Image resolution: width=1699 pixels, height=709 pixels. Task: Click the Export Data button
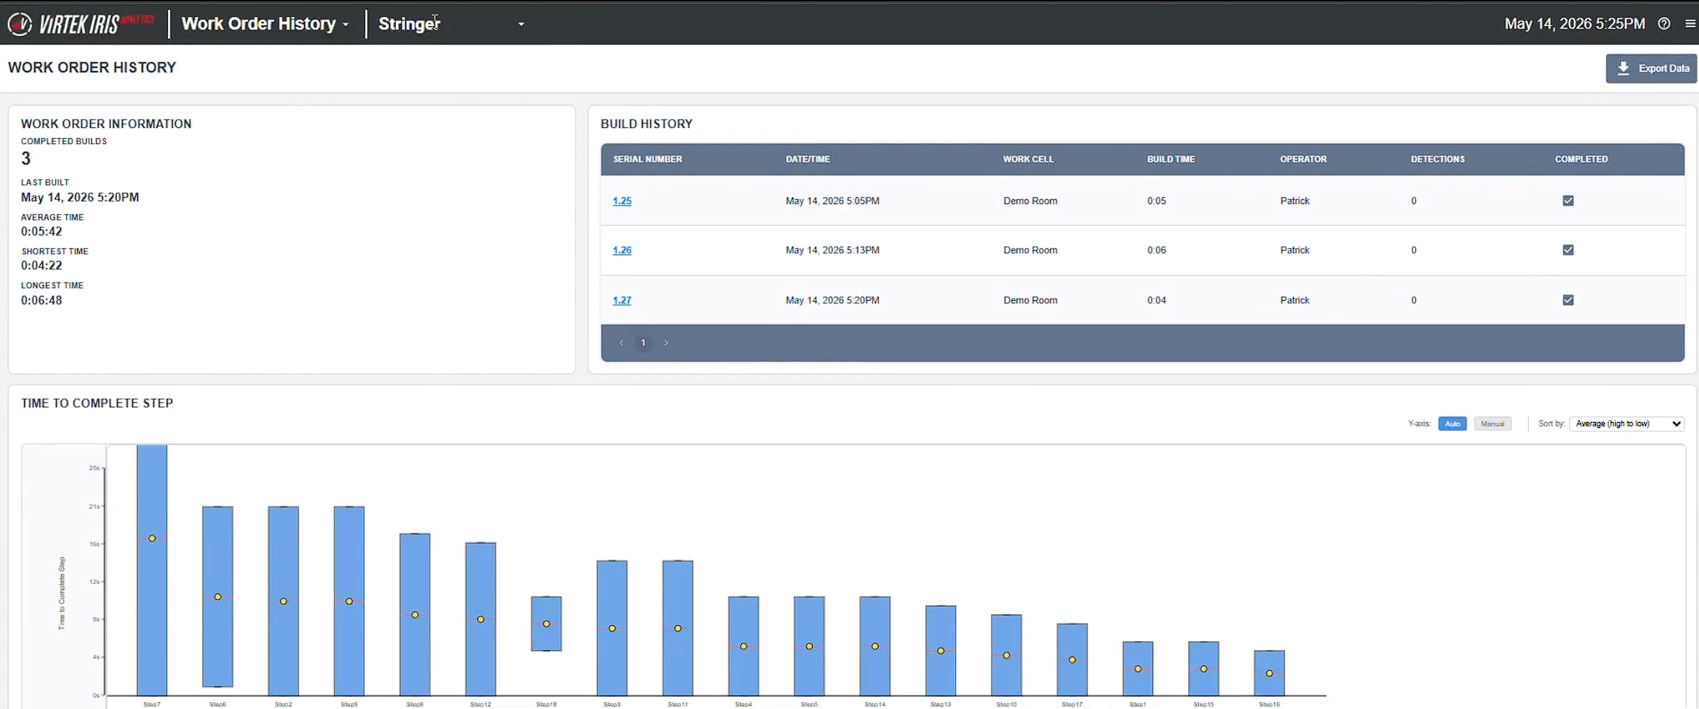(x=1651, y=68)
